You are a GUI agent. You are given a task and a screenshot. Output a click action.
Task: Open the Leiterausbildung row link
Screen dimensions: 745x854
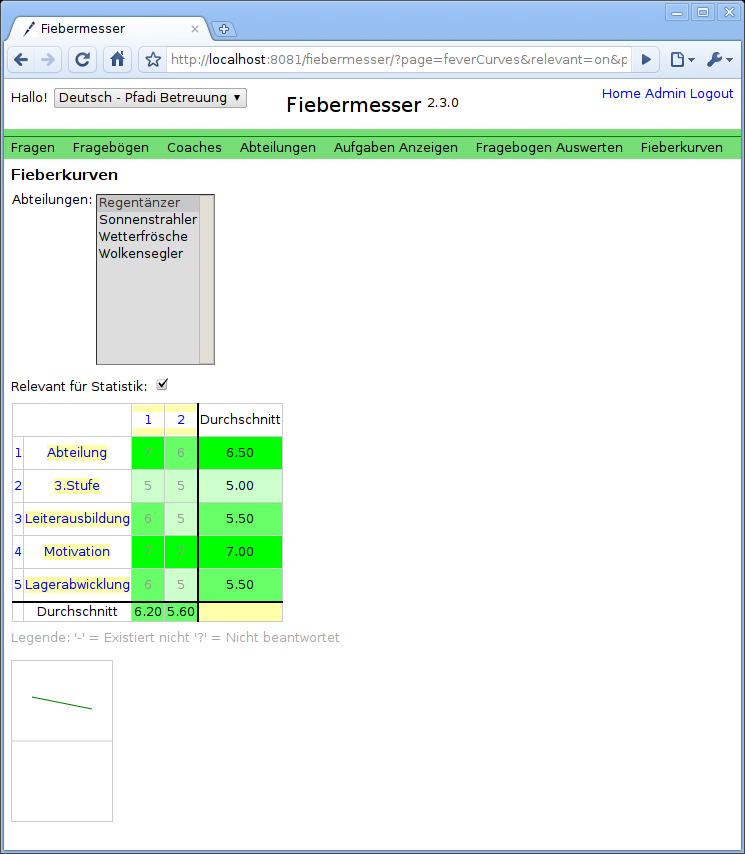77,518
